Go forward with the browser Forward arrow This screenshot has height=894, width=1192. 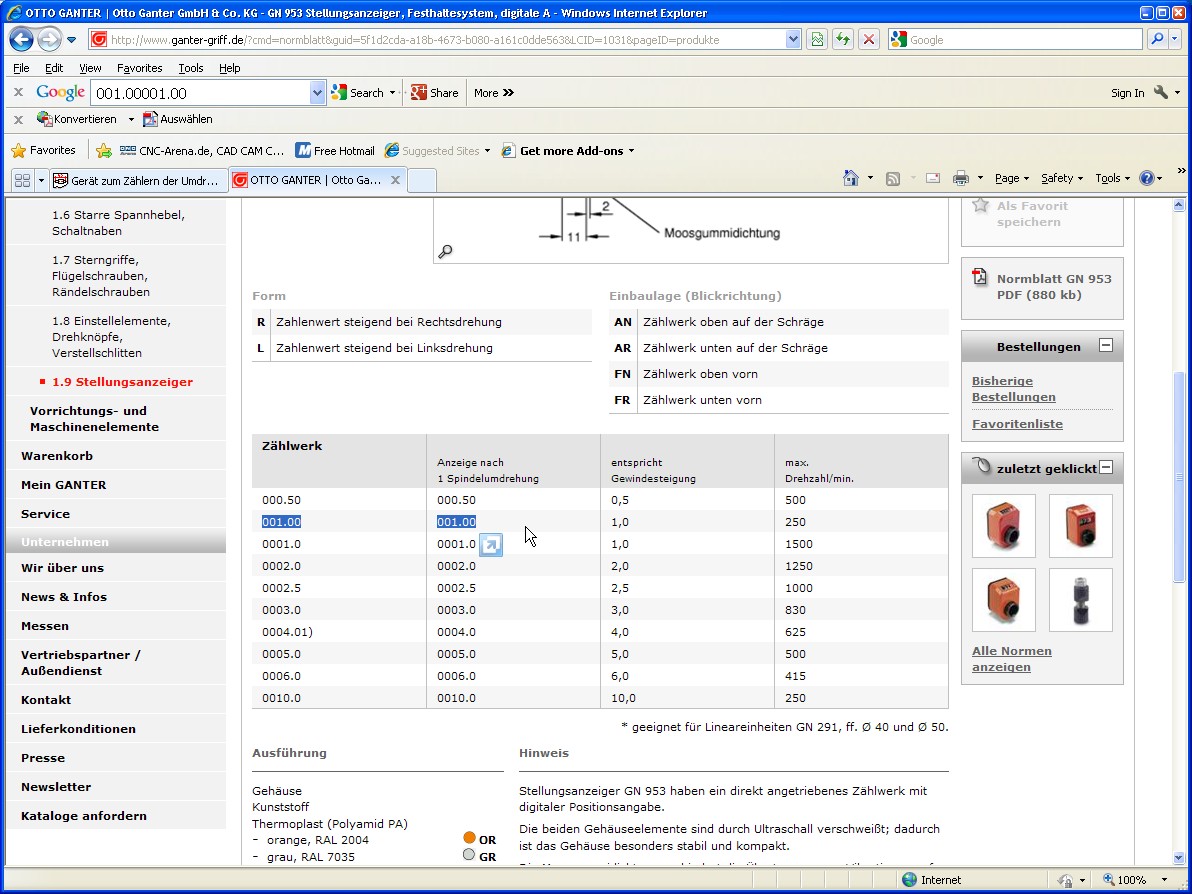click(49, 39)
